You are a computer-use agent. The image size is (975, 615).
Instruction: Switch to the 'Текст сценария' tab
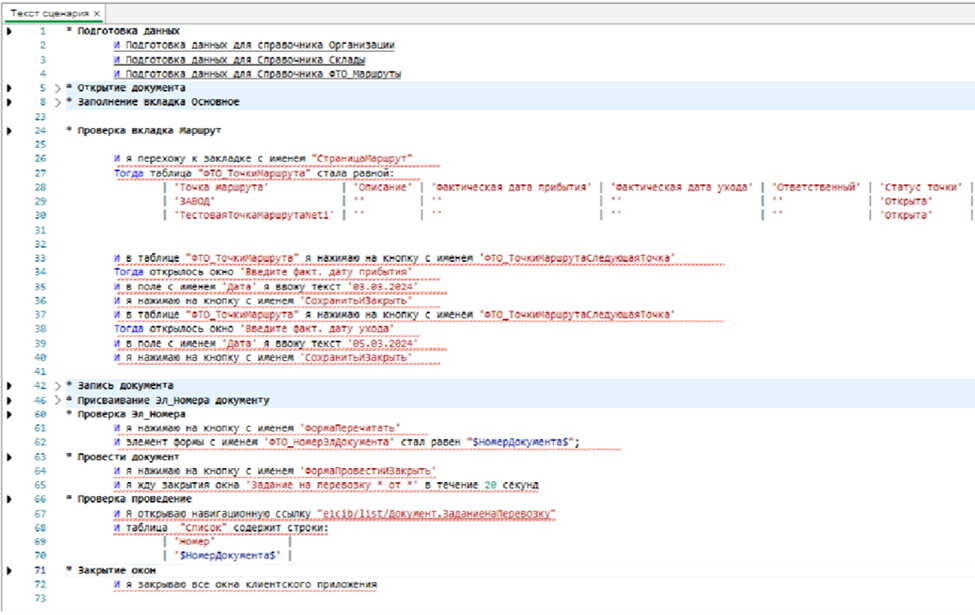[x=48, y=13]
